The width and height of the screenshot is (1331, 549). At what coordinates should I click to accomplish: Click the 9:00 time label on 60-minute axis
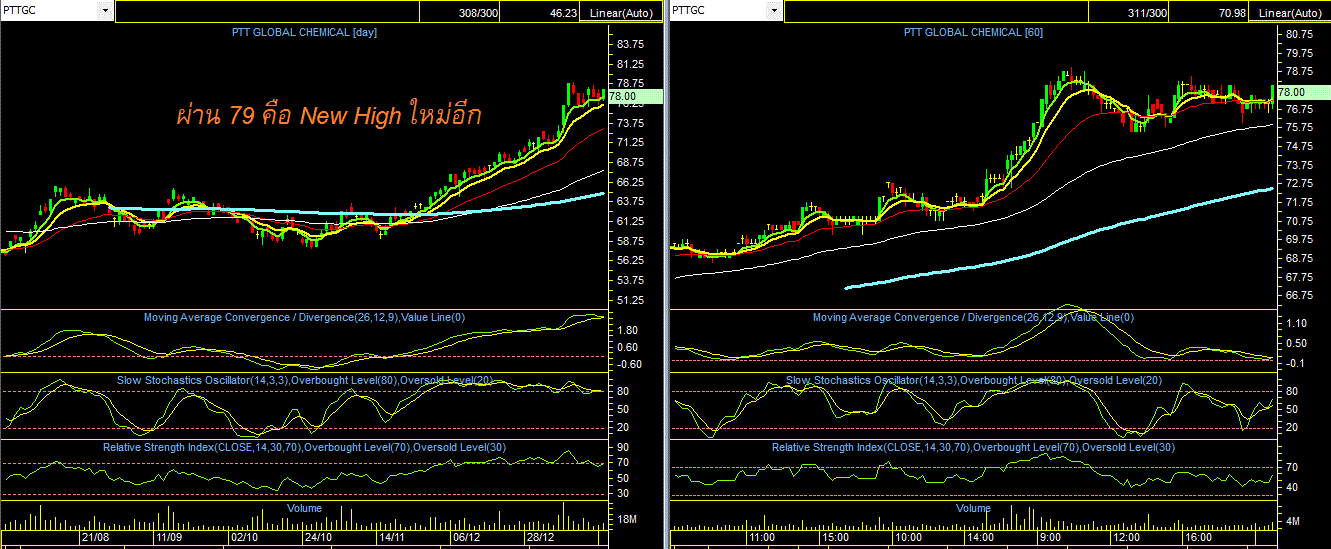1052,537
